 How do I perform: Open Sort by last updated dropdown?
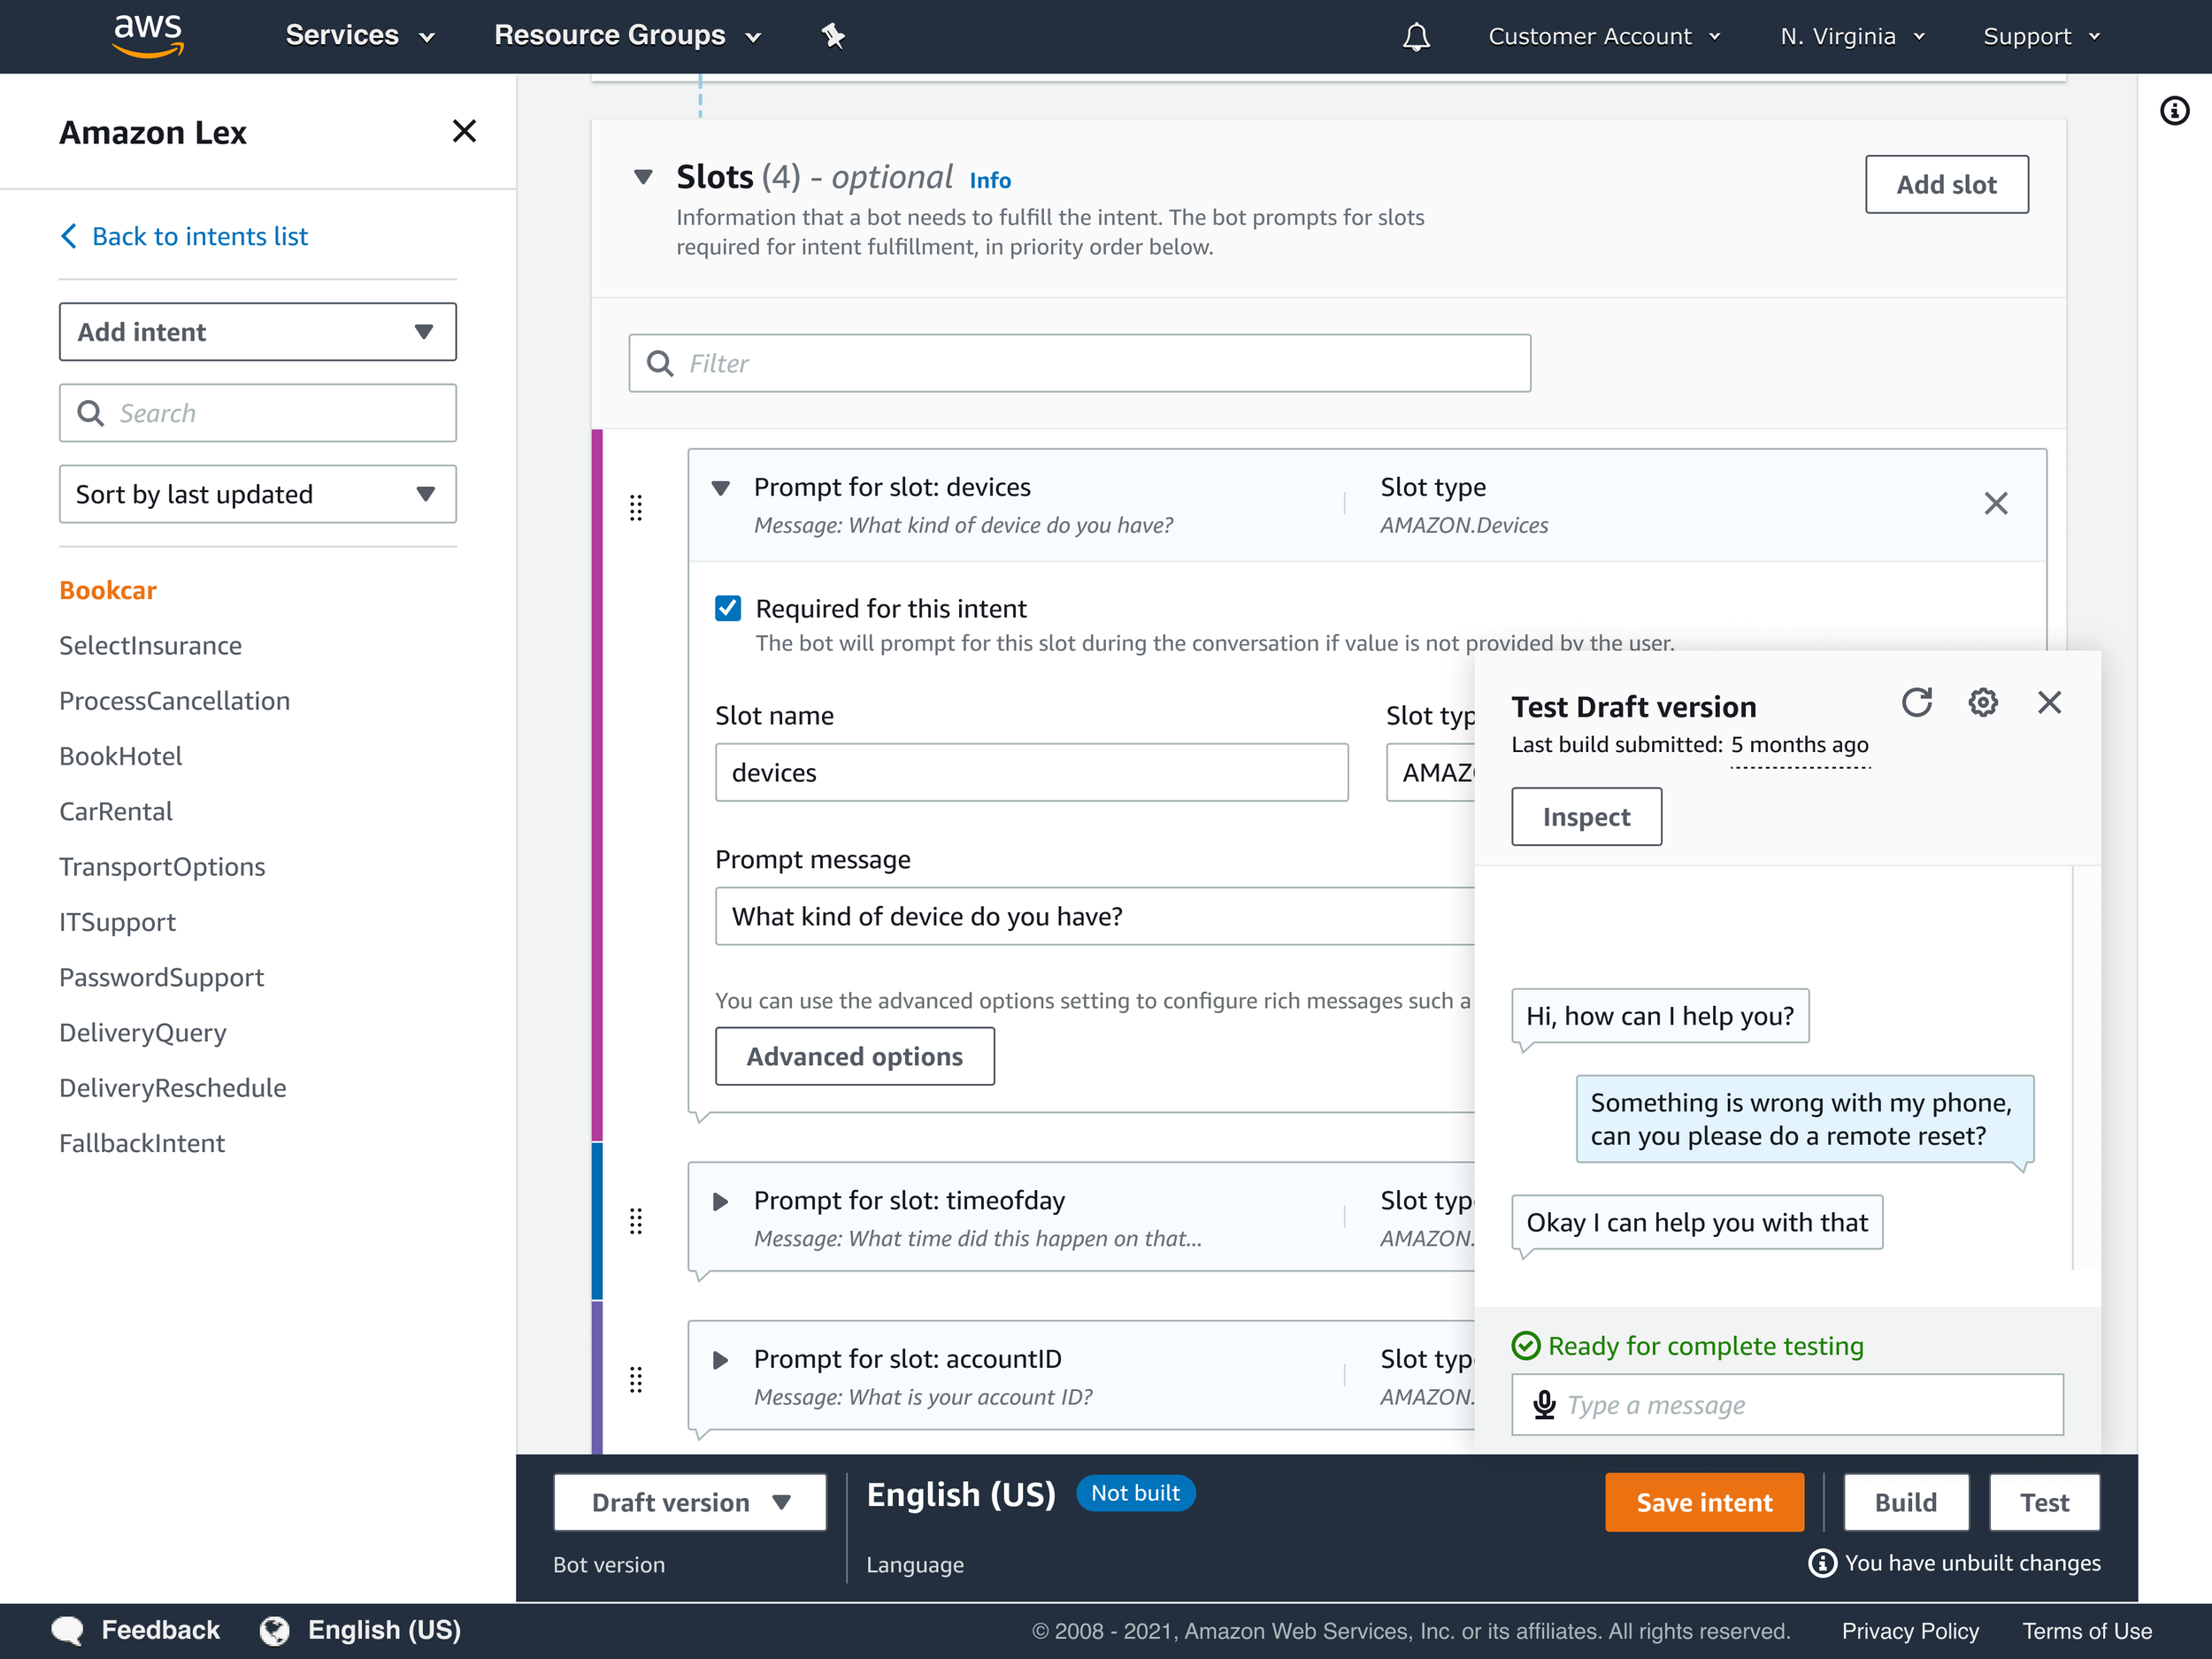pos(257,494)
